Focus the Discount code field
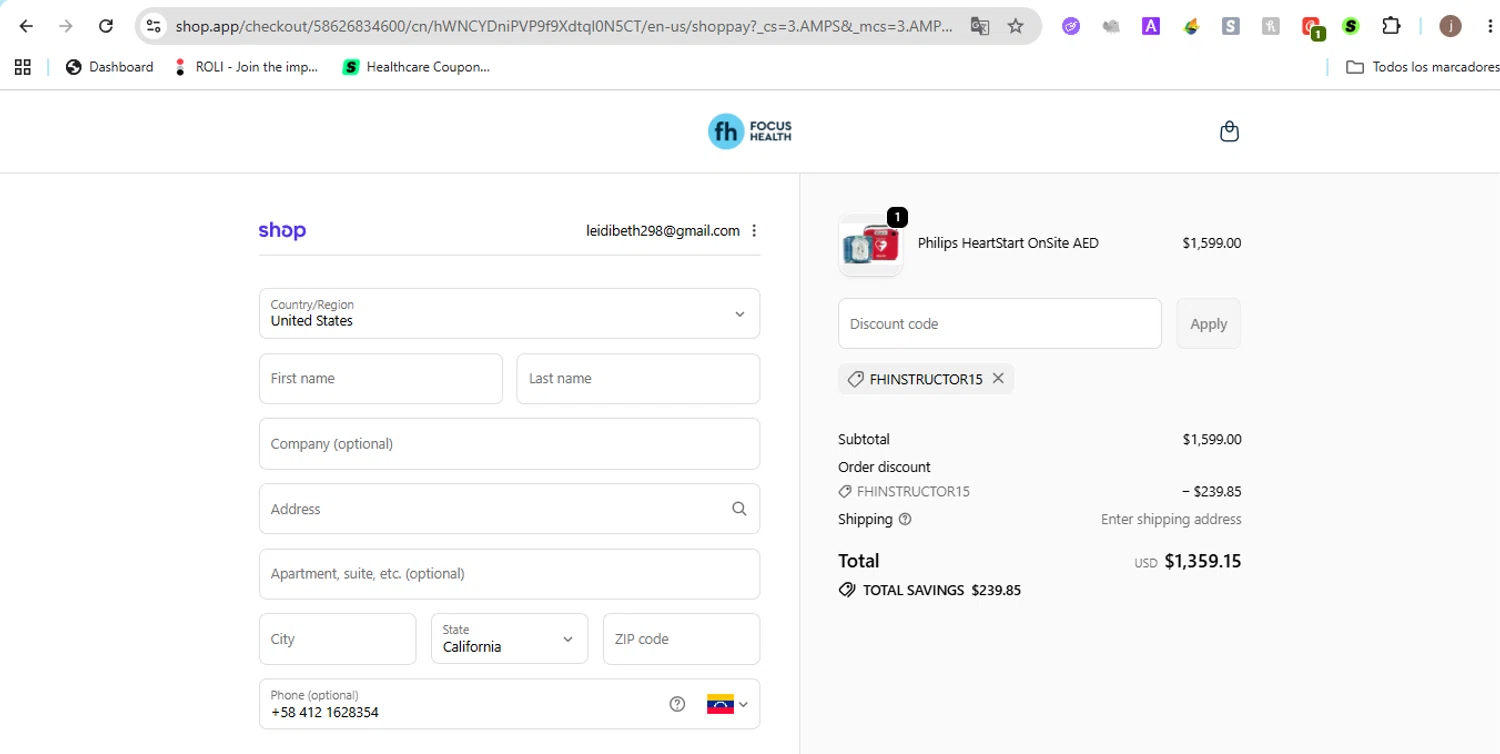Screen dimensions: 1500x754 [1000, 324]
